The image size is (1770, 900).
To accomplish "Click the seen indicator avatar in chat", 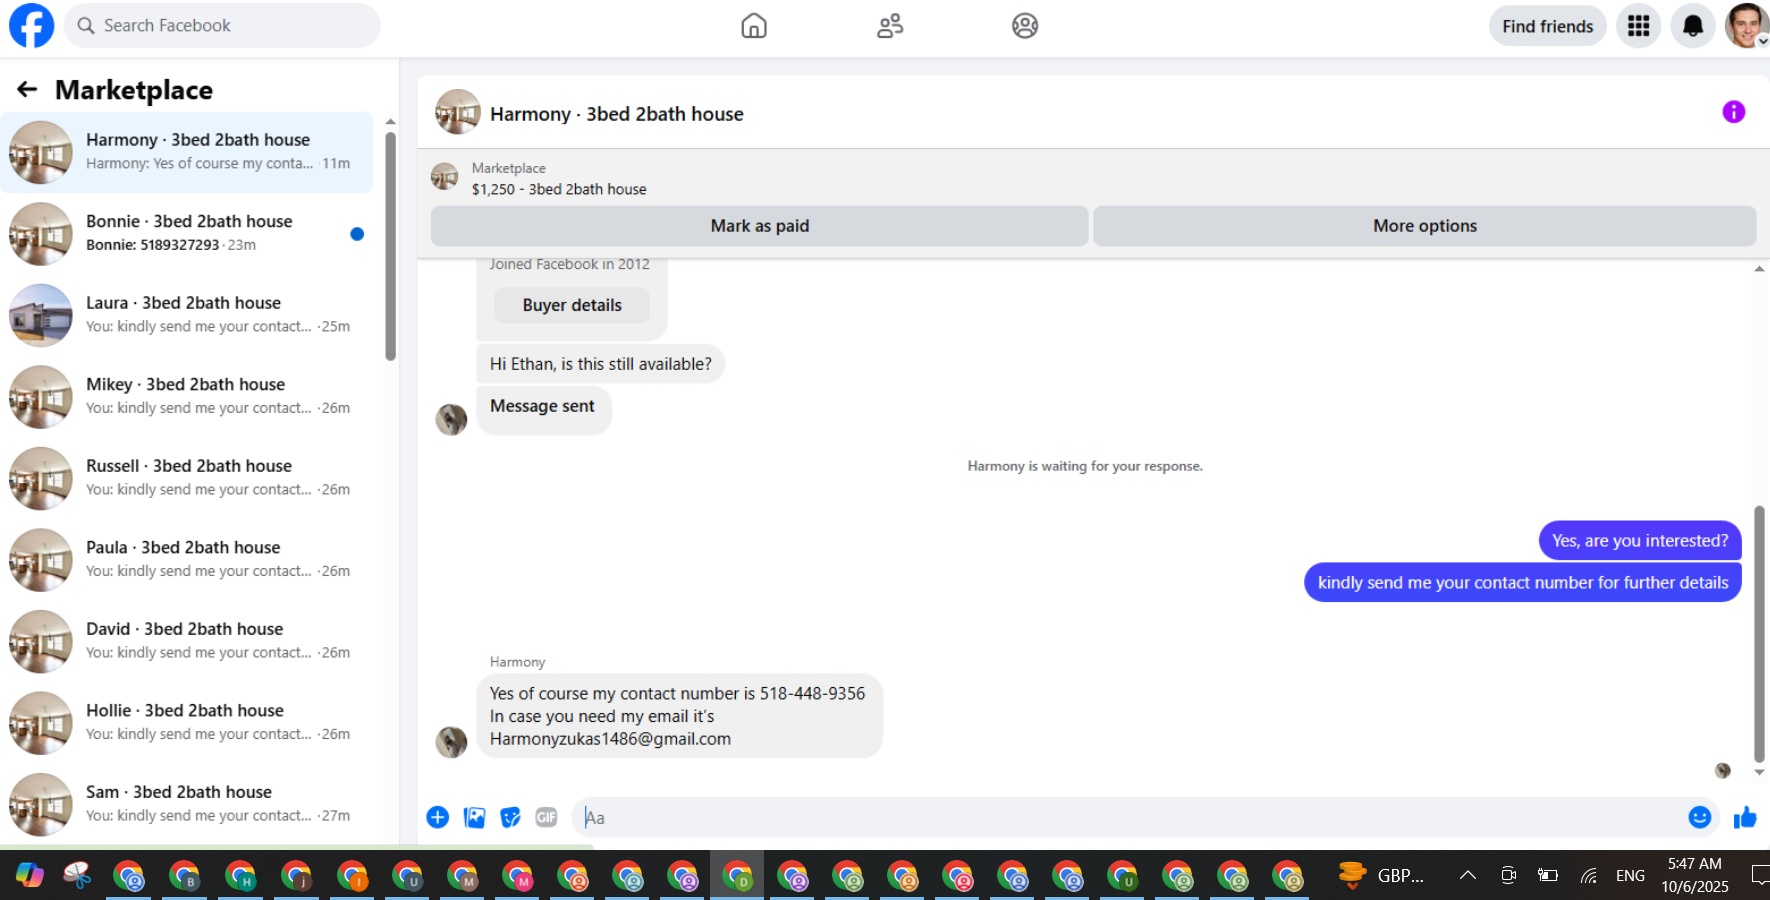I will click(x=1722, y=771).
